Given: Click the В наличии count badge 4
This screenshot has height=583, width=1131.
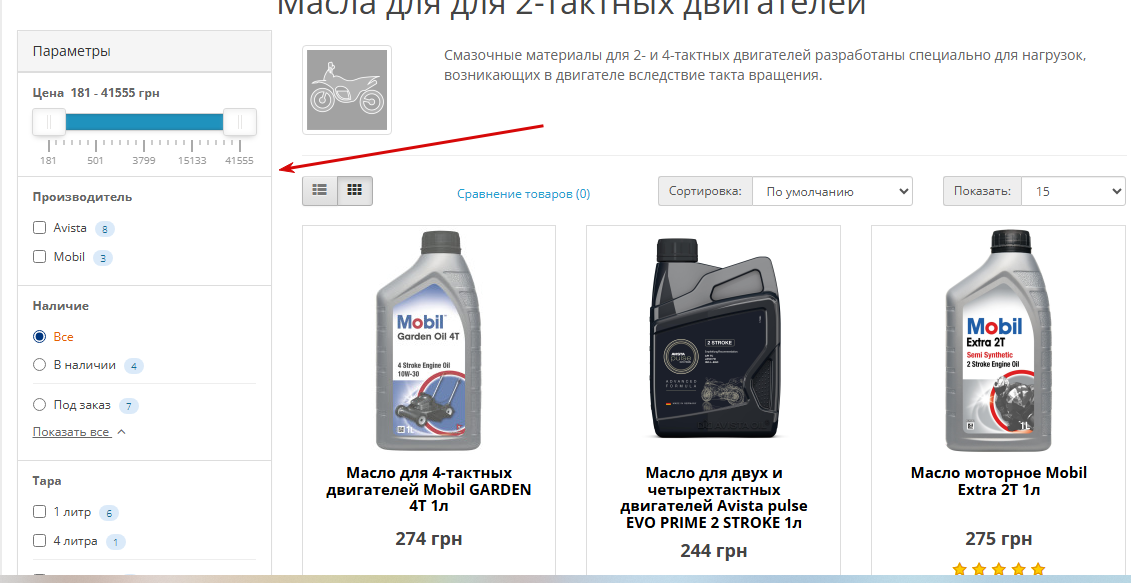Looking at the screenshot, I should pyautogui.click(x=133, y=367).
